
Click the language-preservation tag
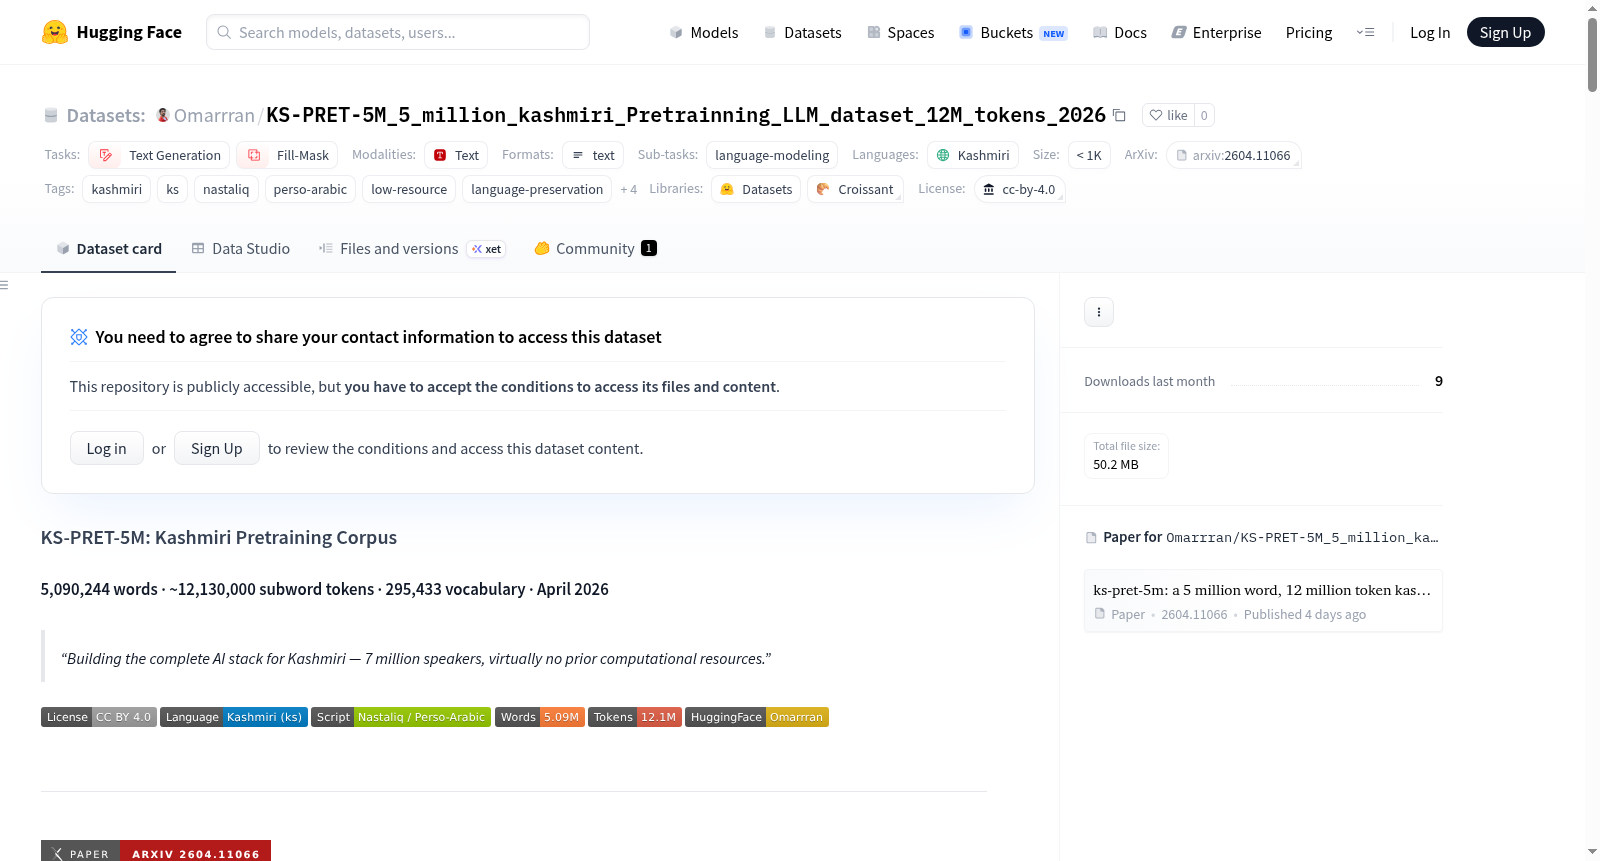(537, 189)
